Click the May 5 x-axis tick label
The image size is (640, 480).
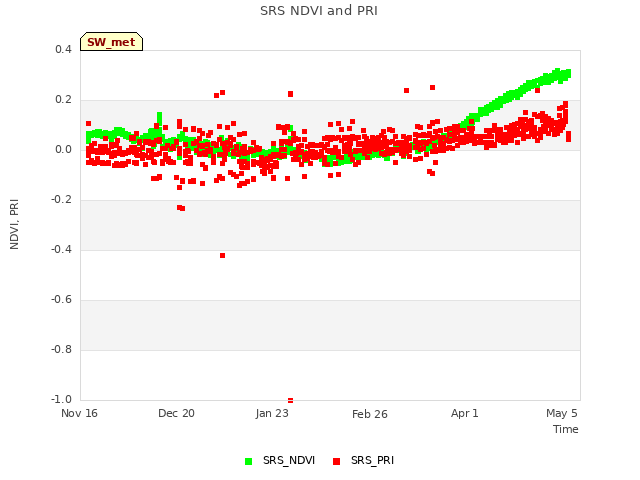562,413
